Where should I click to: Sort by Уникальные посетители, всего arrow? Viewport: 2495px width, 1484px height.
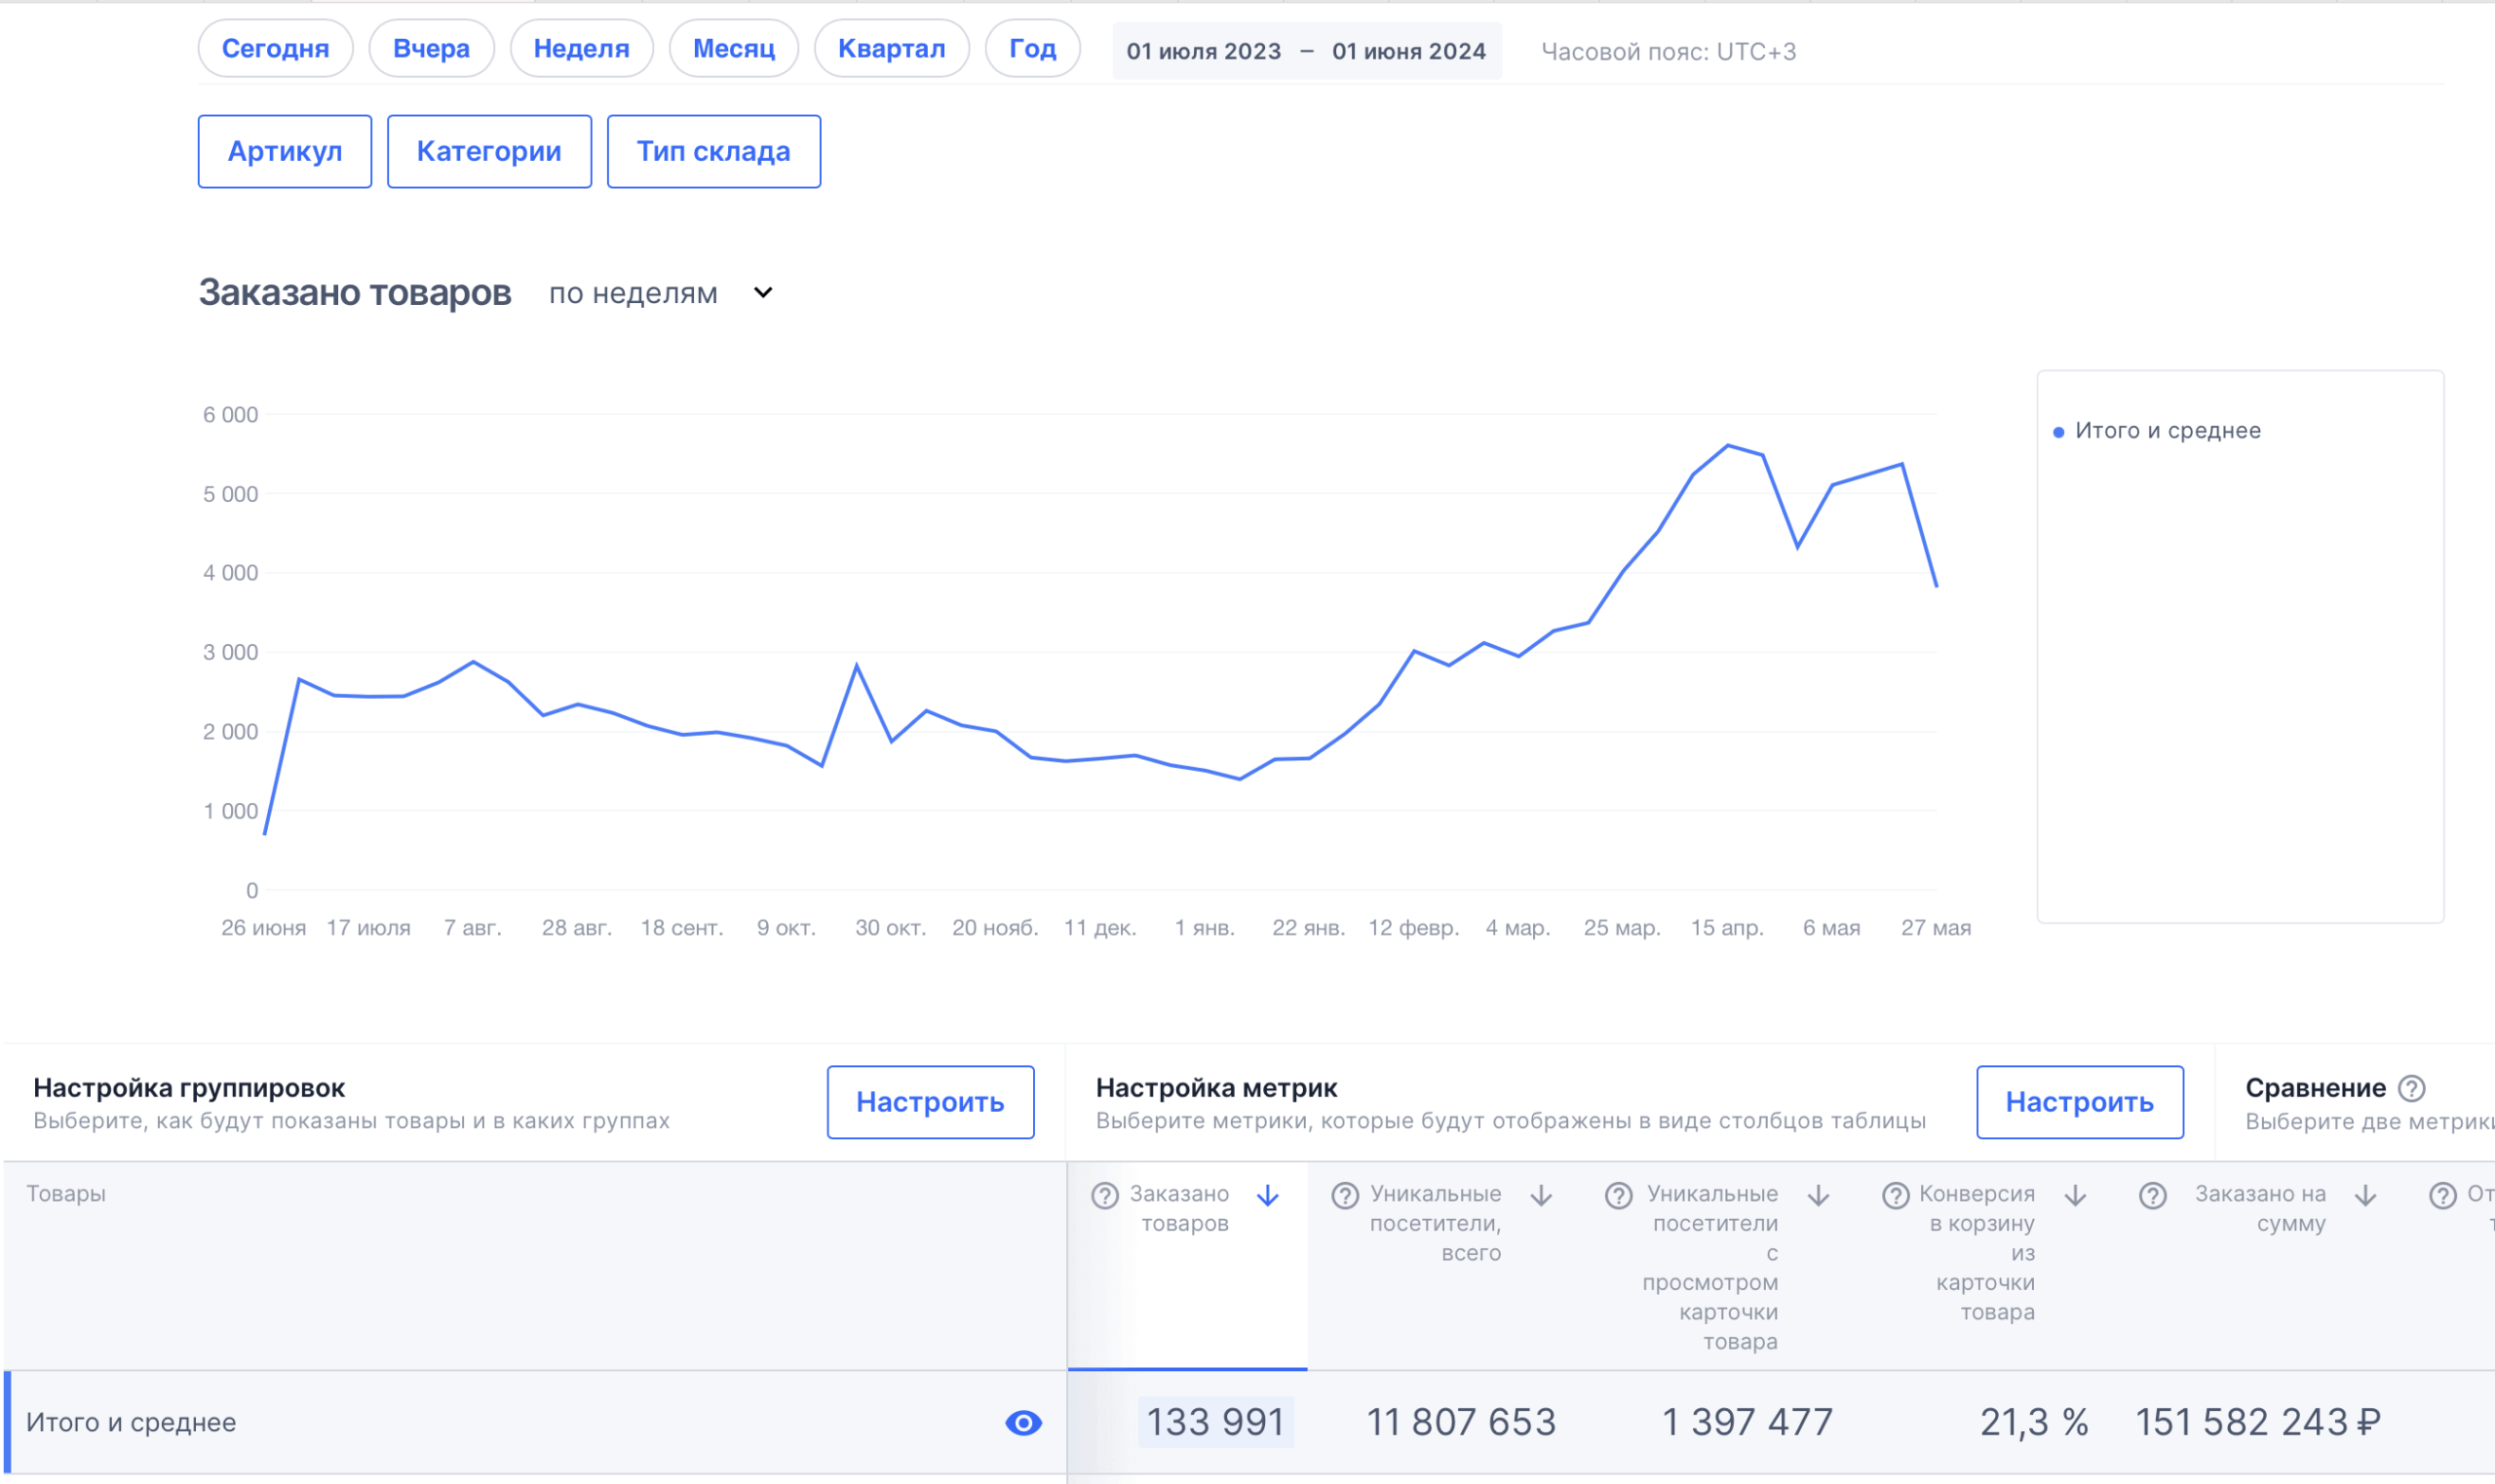1541,1195
